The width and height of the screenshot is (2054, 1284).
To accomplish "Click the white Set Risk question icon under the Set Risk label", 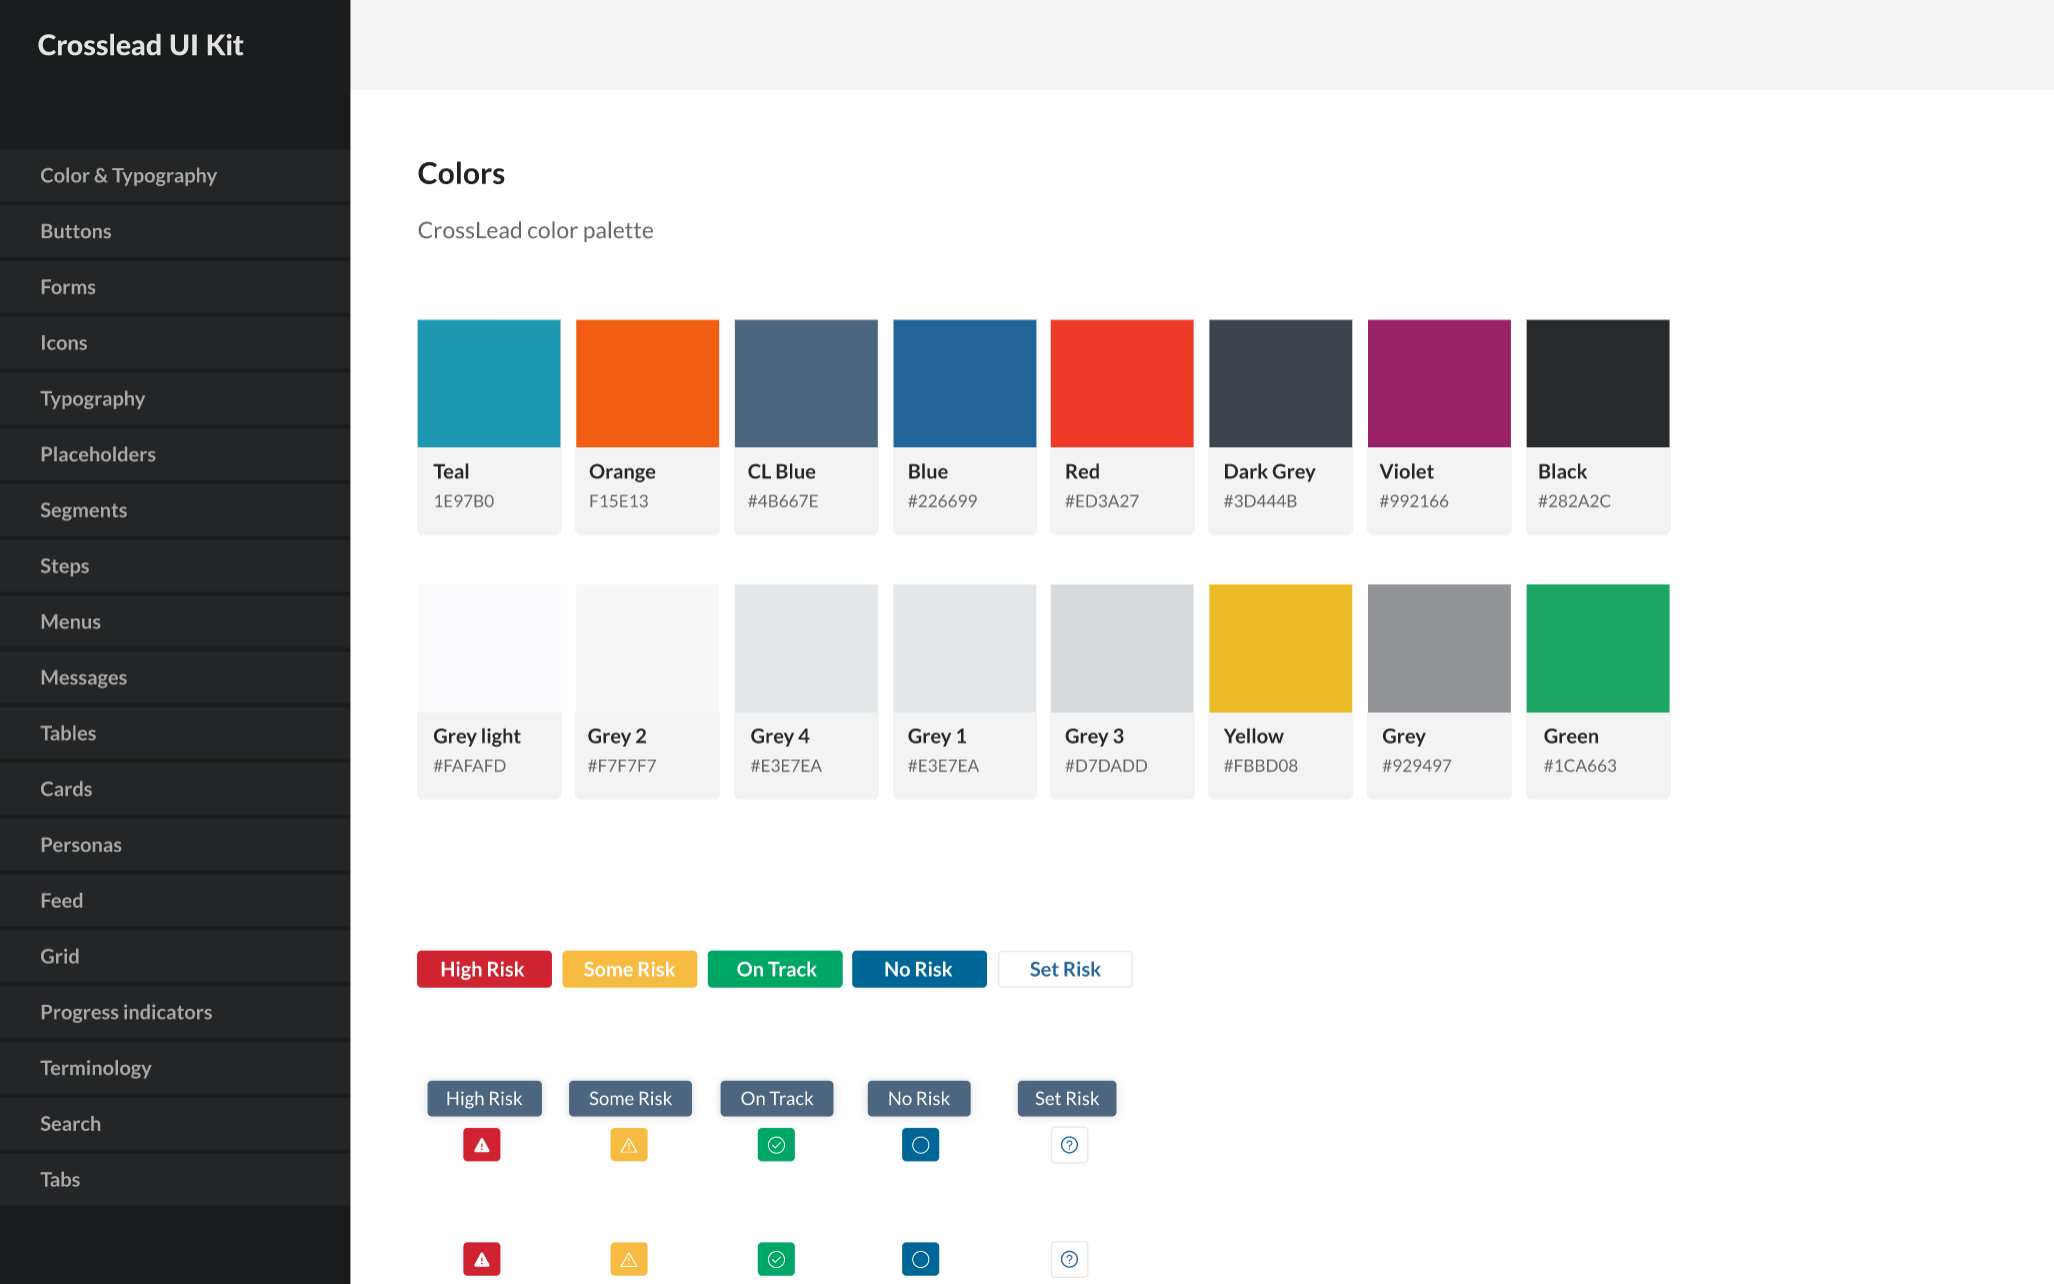I will 1069,1145.
